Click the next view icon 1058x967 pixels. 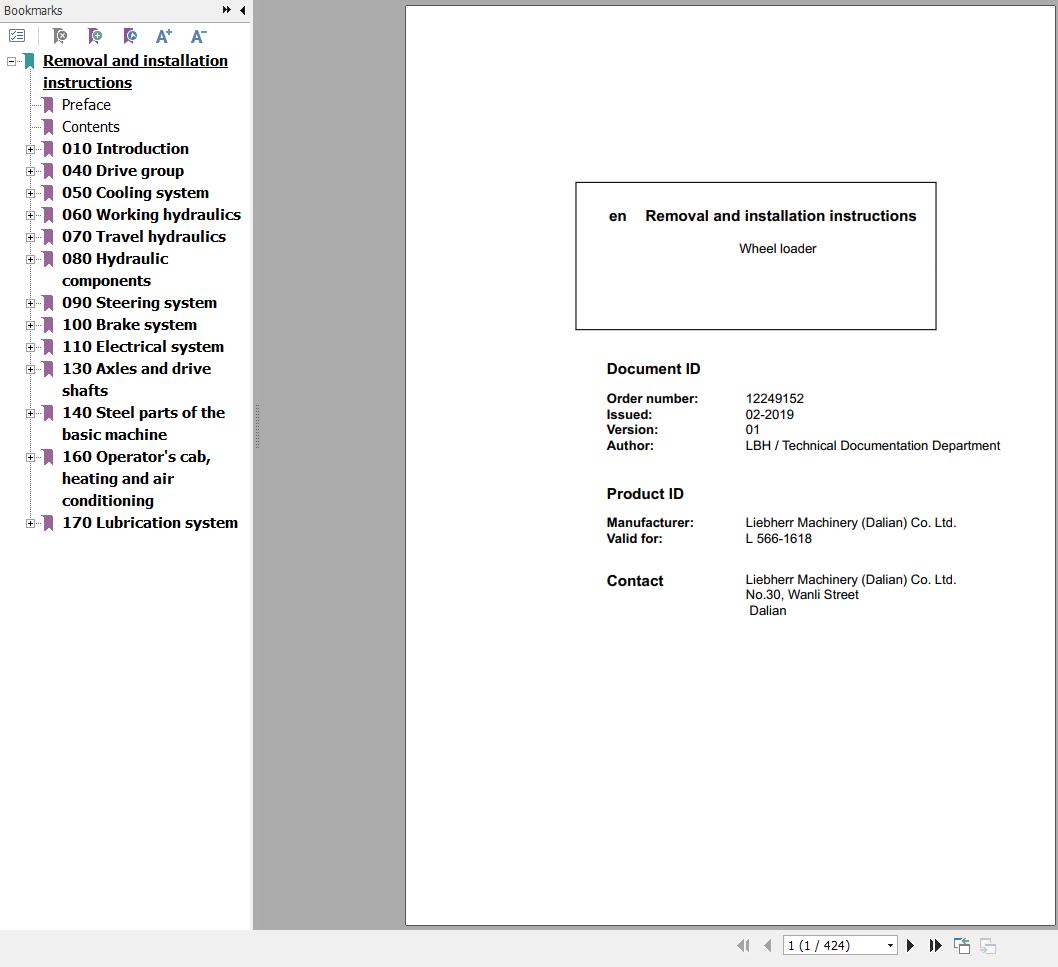click(x=988, y=946)
